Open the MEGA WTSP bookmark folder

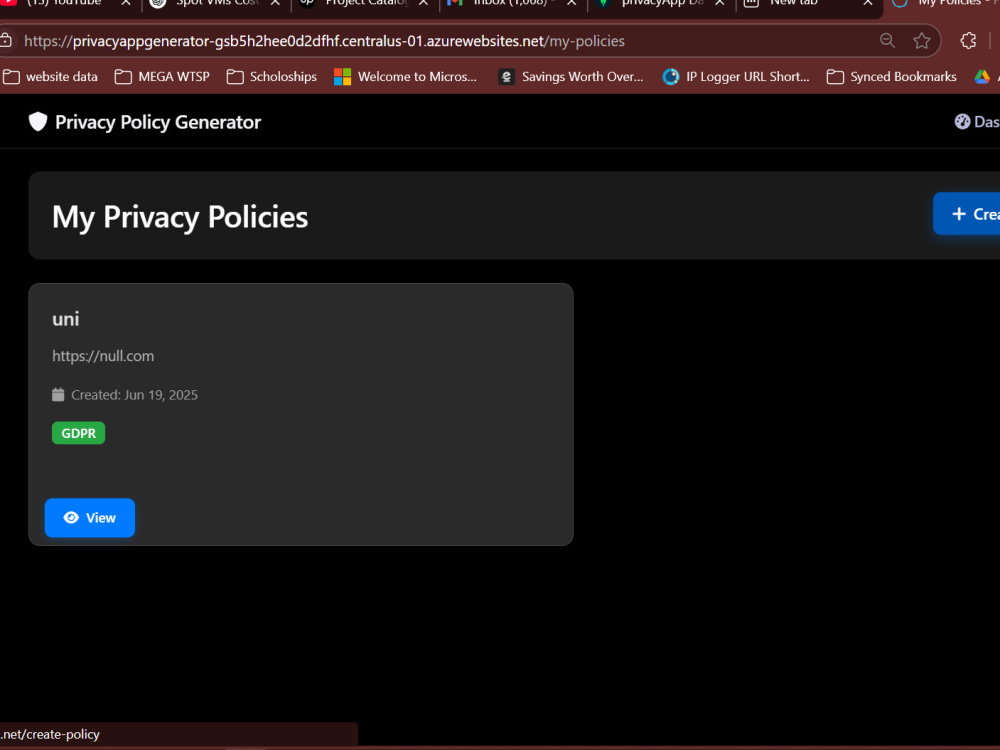(x=162, y=77)
